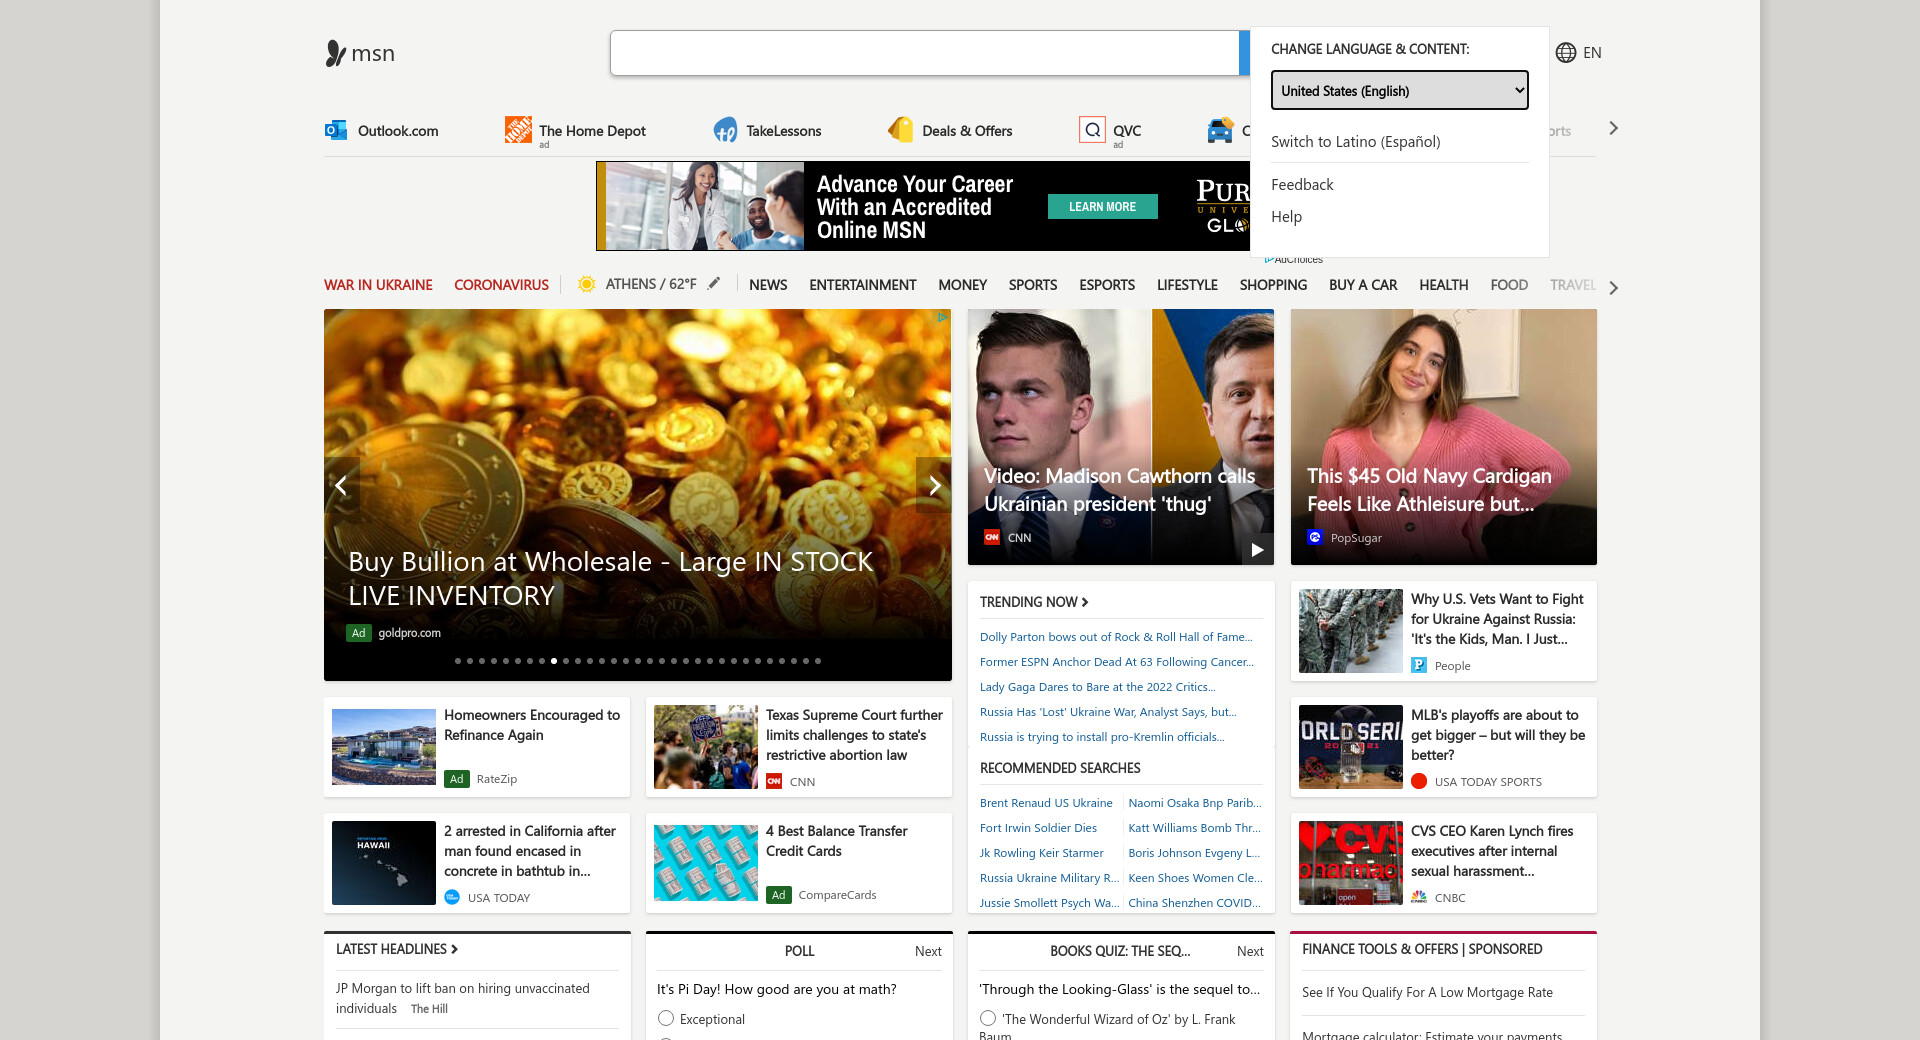
Task: Click the People source icon
Action: pyautogui.click(x=1419, y=665)
